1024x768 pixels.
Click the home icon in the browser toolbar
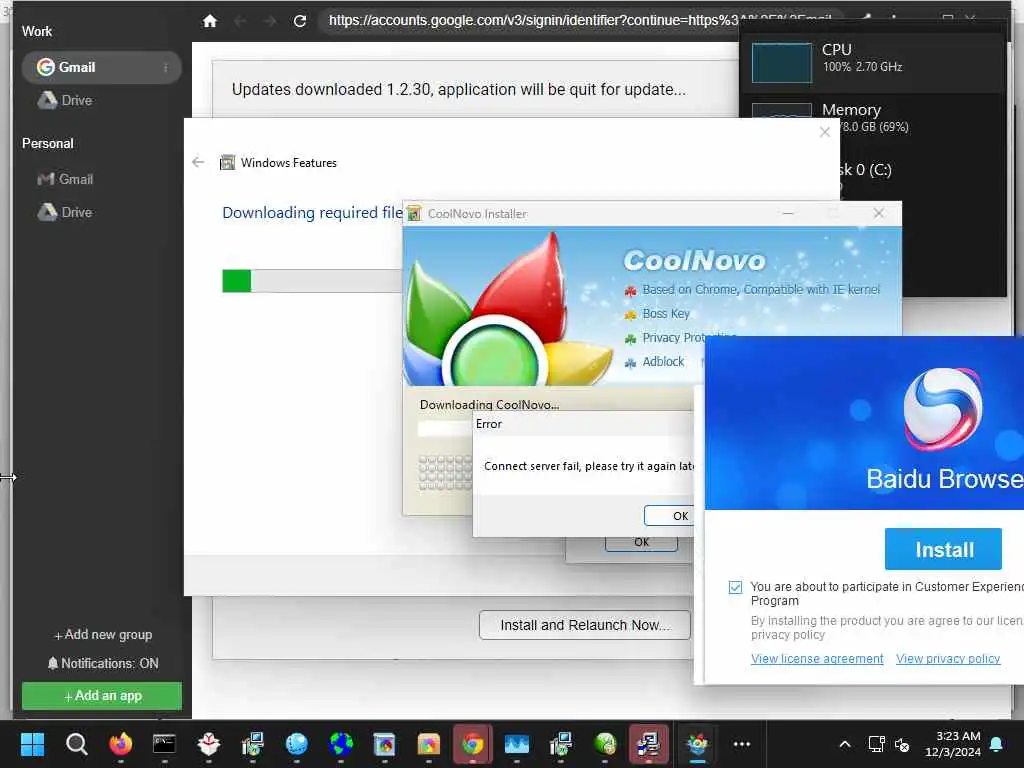(210, 21)
